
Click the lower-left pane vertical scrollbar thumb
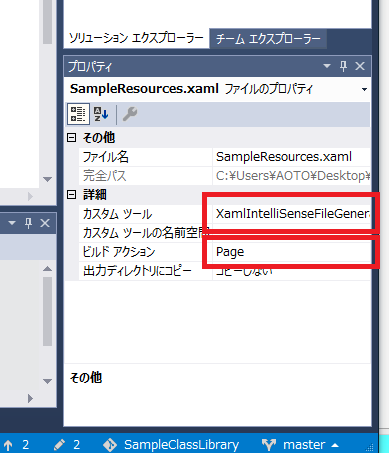[x=47, y=311]
